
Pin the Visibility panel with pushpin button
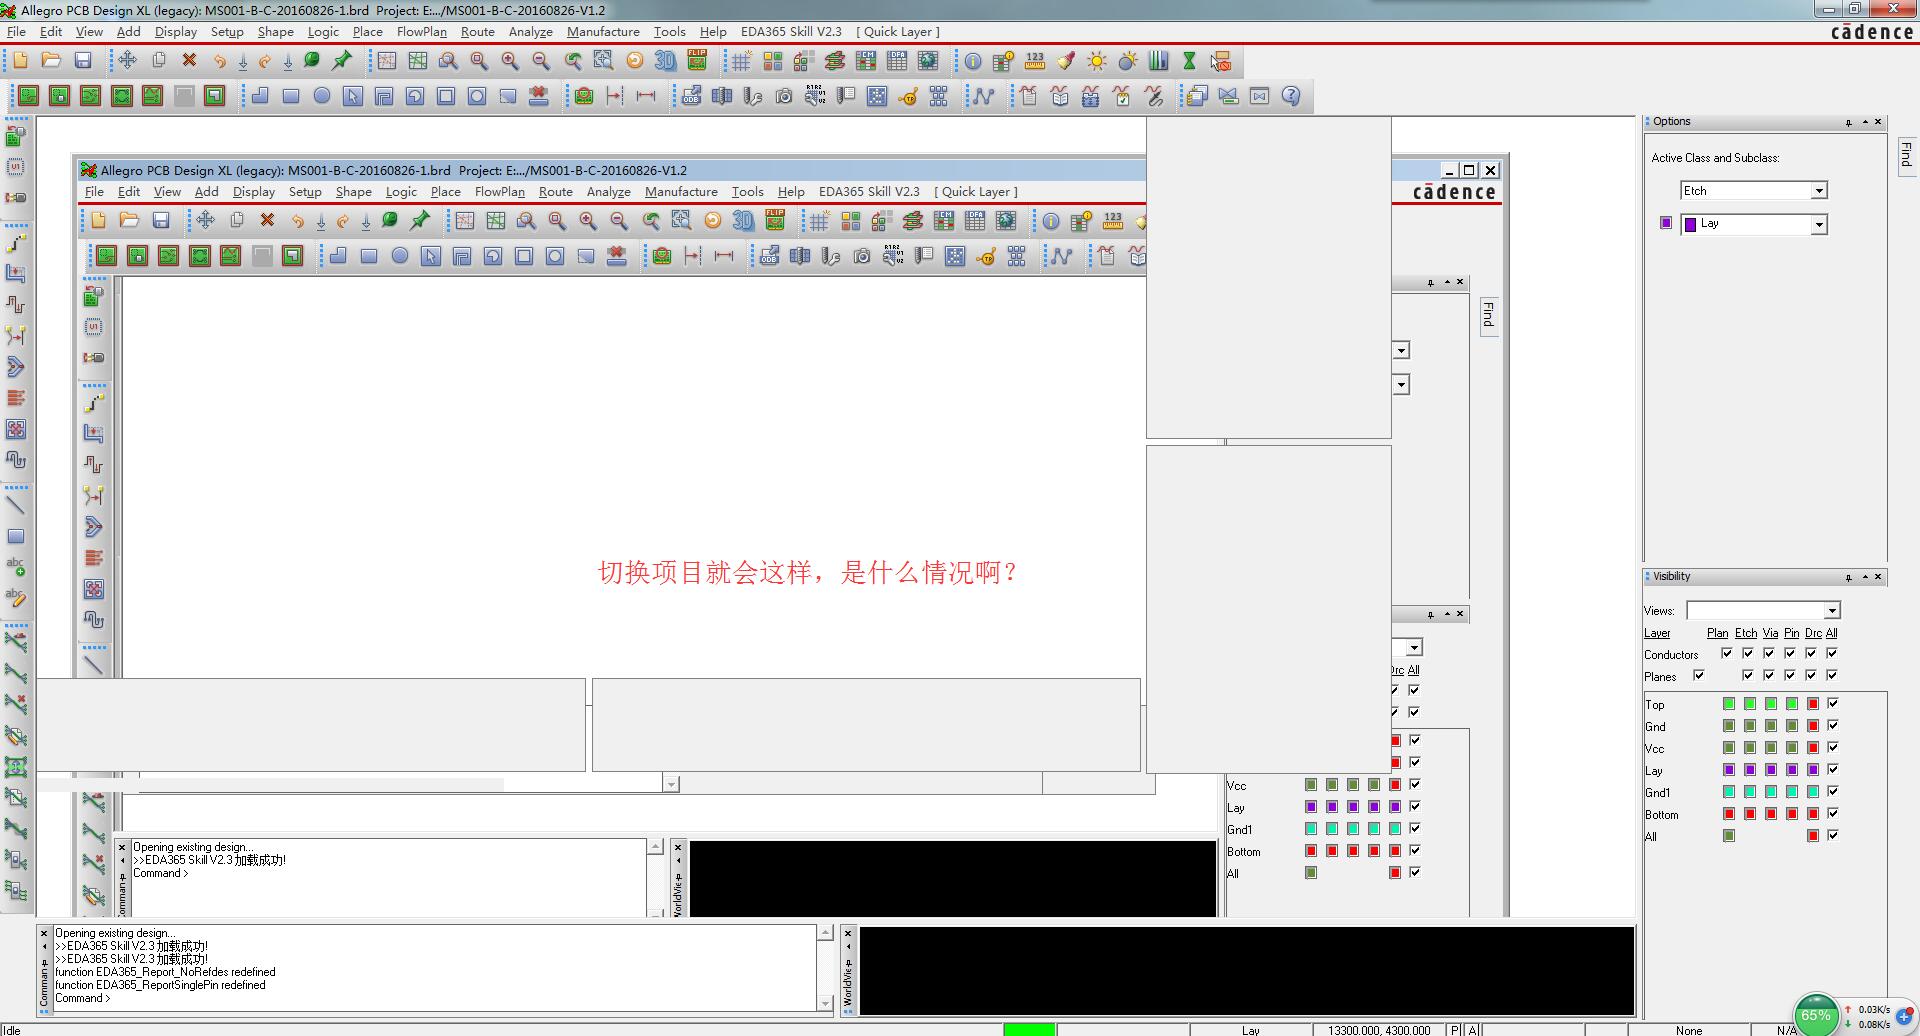tap(1848, 577)
